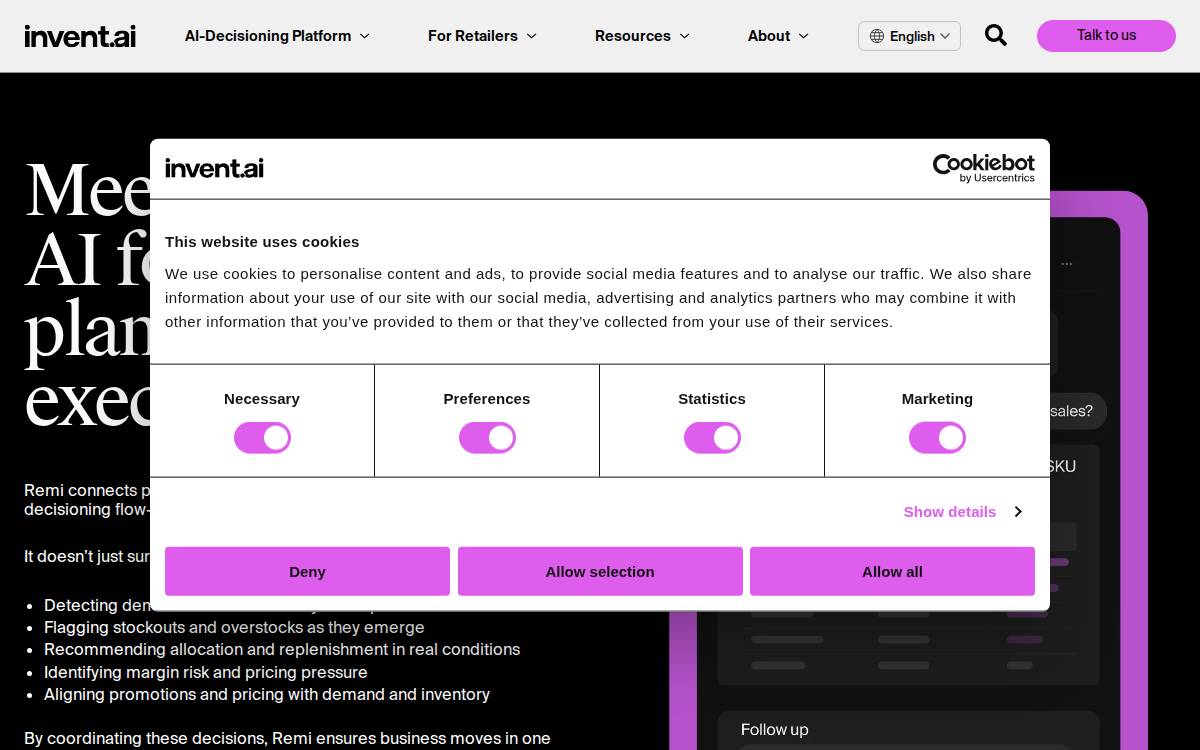Open the For Retailers dropdown
This screenshot has width=1200, height=750.
(x=482, y=36)
